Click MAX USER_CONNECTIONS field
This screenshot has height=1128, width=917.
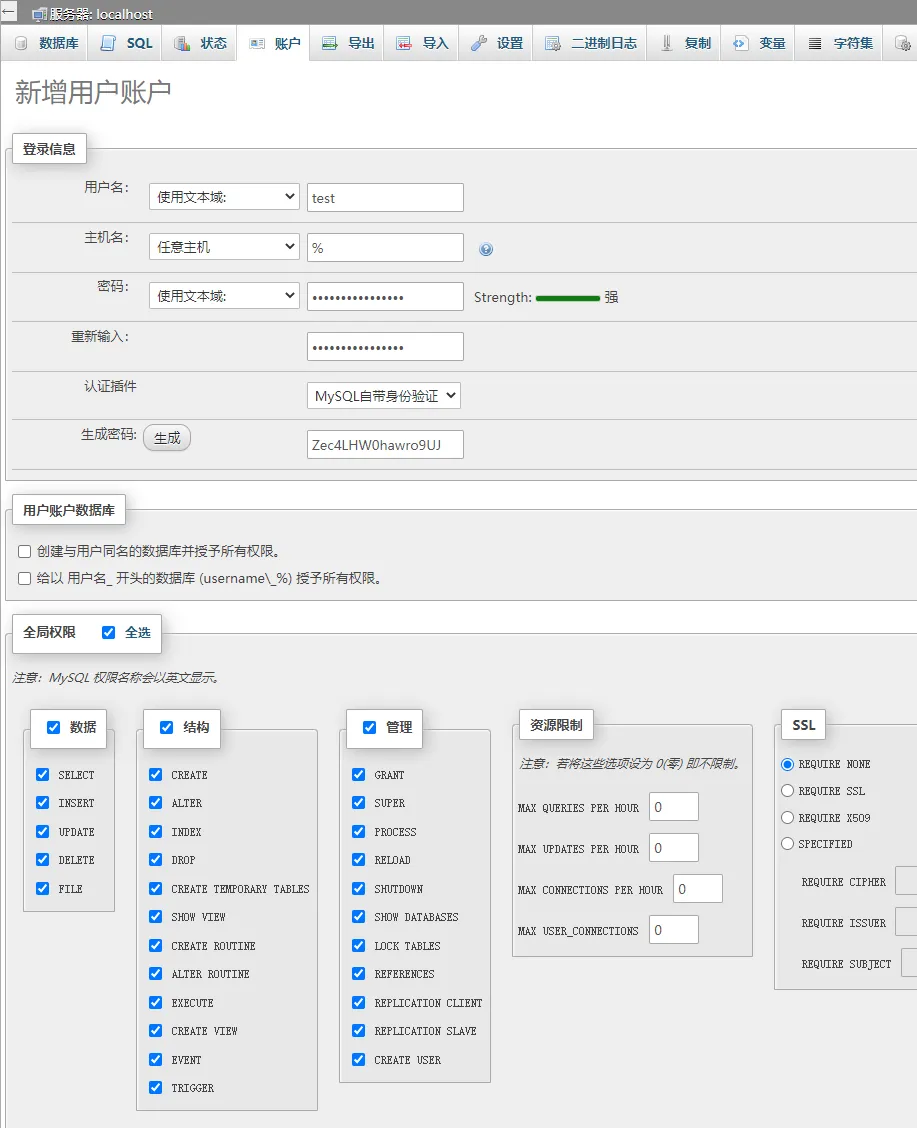coord(674,929)
